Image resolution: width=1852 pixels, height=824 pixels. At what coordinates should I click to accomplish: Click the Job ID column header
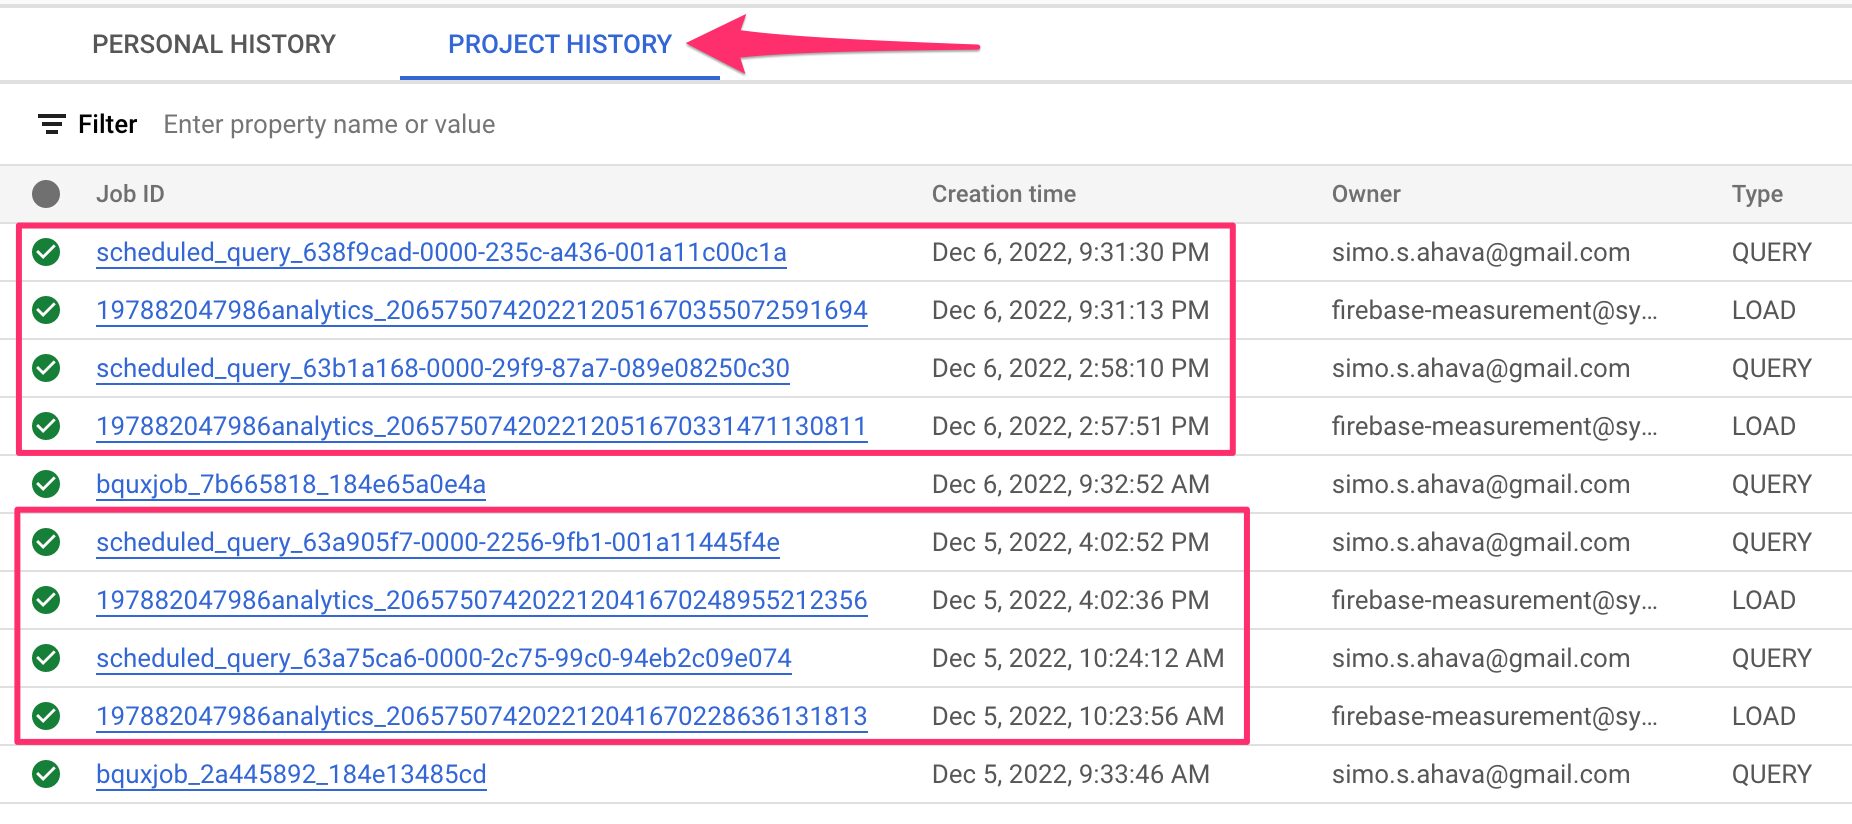pos(130,194)
